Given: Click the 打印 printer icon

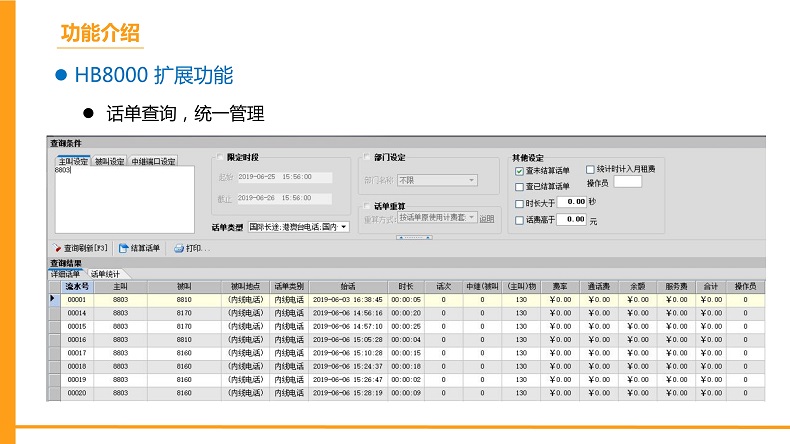Looking at the screenshot, I should click(x=179, y=248).
